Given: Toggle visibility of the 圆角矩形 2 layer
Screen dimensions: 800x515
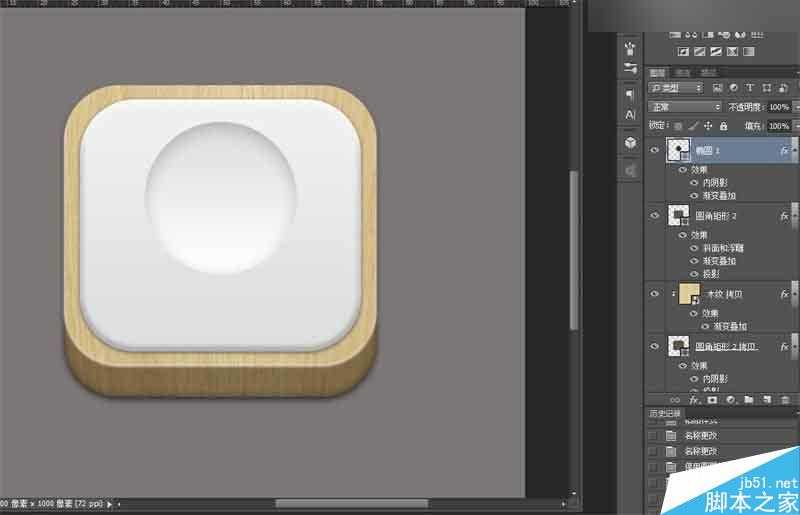Looking at the screenshot, I should coord(655,215).
